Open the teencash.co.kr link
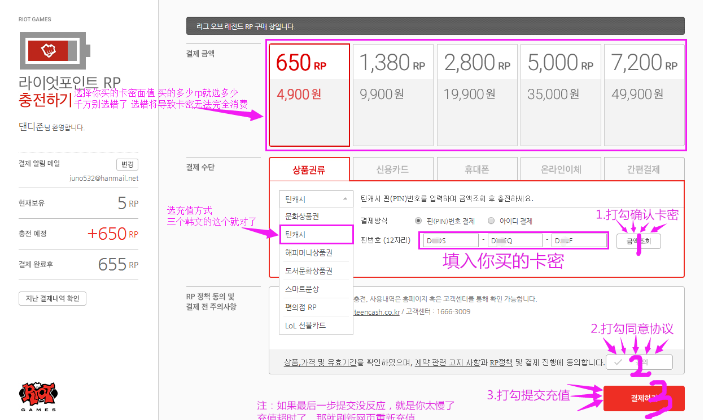This screenshot has width=703, height=420. click(x=376, y=312)
